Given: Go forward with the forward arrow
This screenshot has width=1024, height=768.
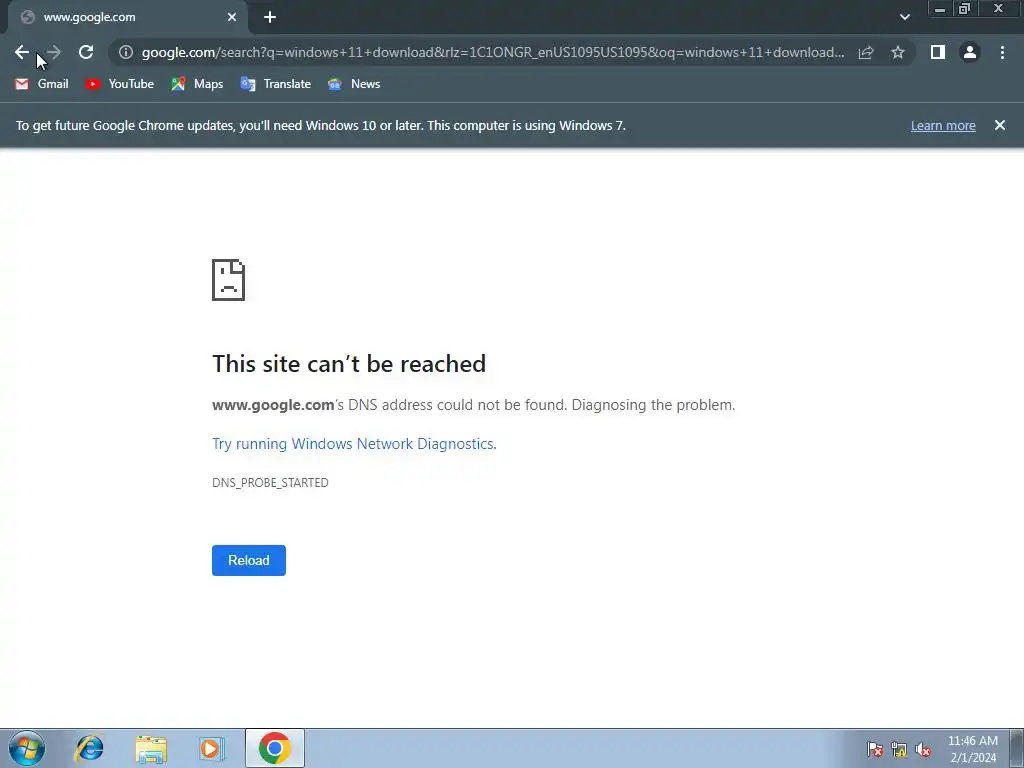Looking at the screenshot, I should click(54, 52).
